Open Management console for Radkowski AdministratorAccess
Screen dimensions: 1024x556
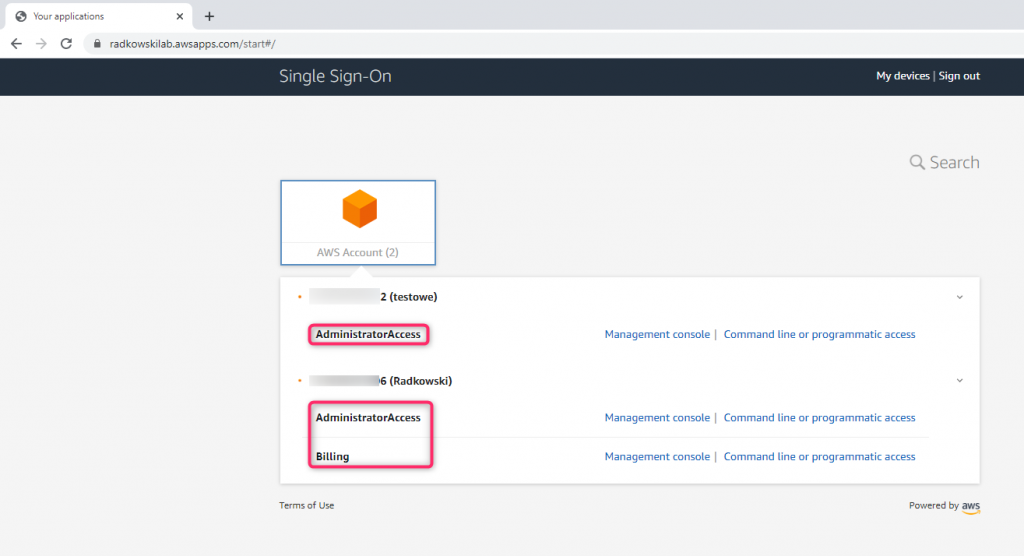click(x=657, y=417)
